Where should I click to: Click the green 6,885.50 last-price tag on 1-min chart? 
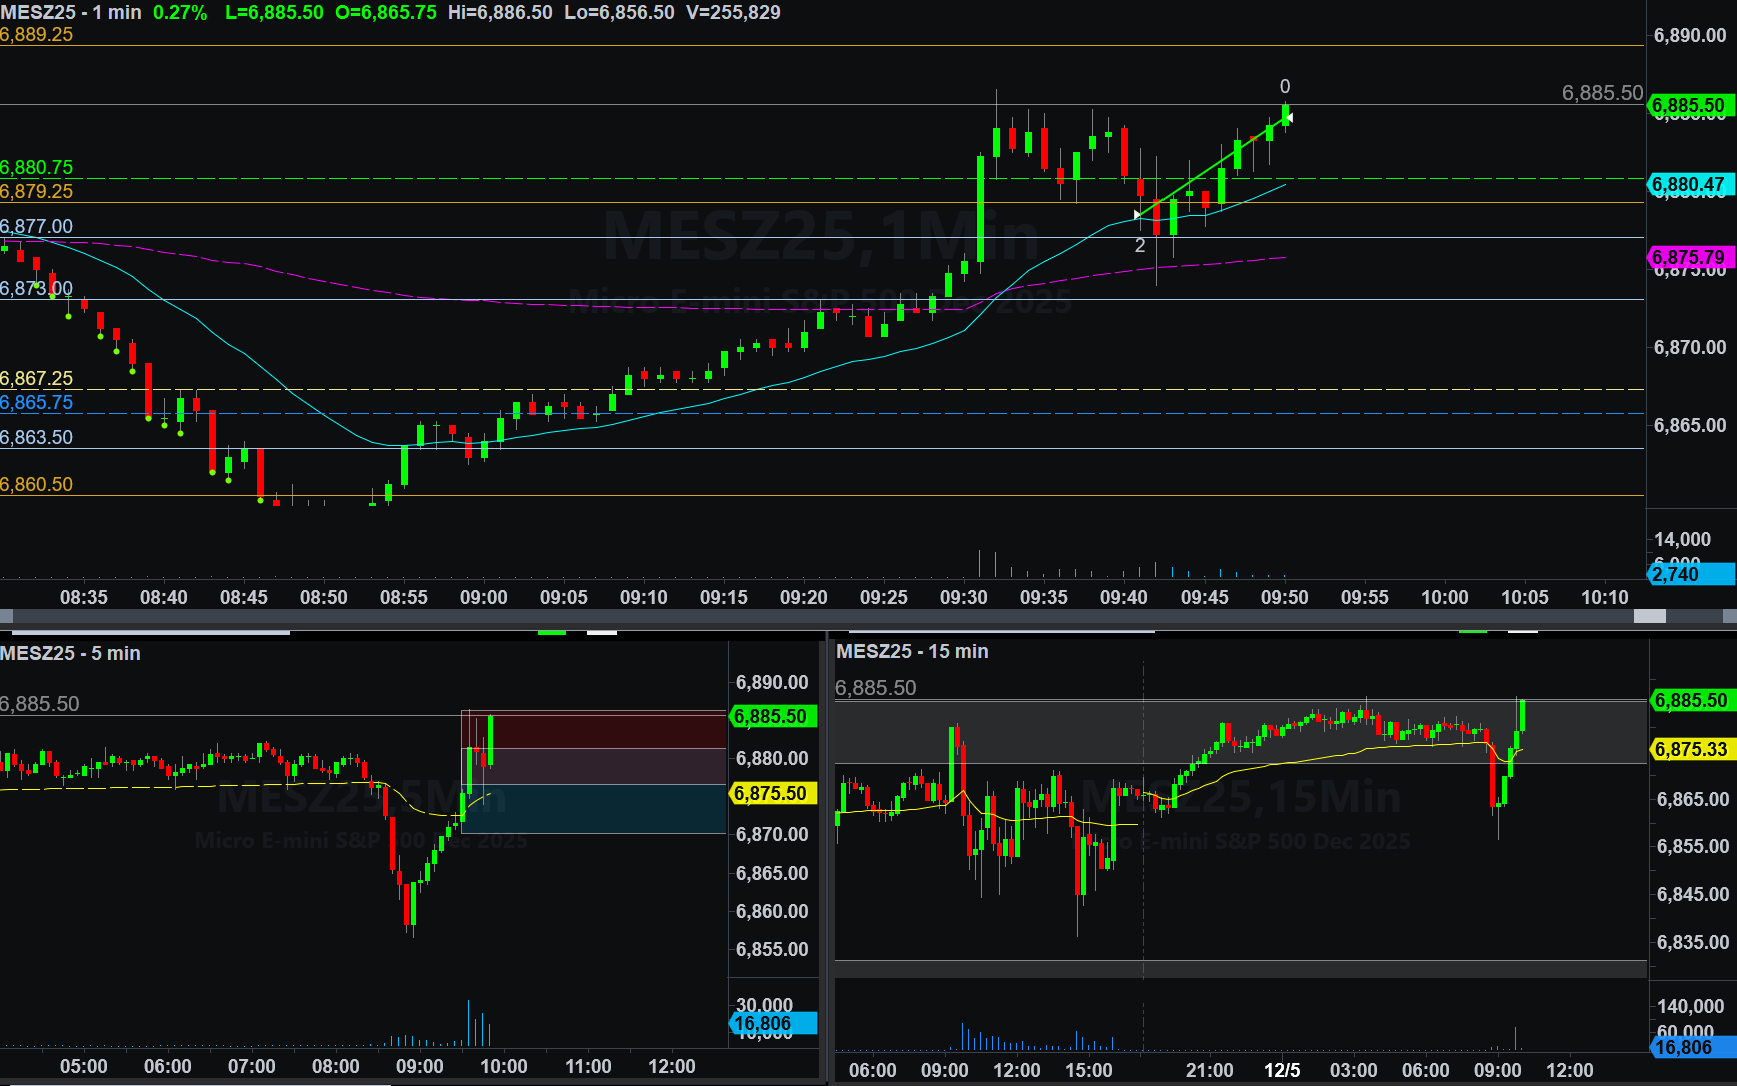(1690, 105)
